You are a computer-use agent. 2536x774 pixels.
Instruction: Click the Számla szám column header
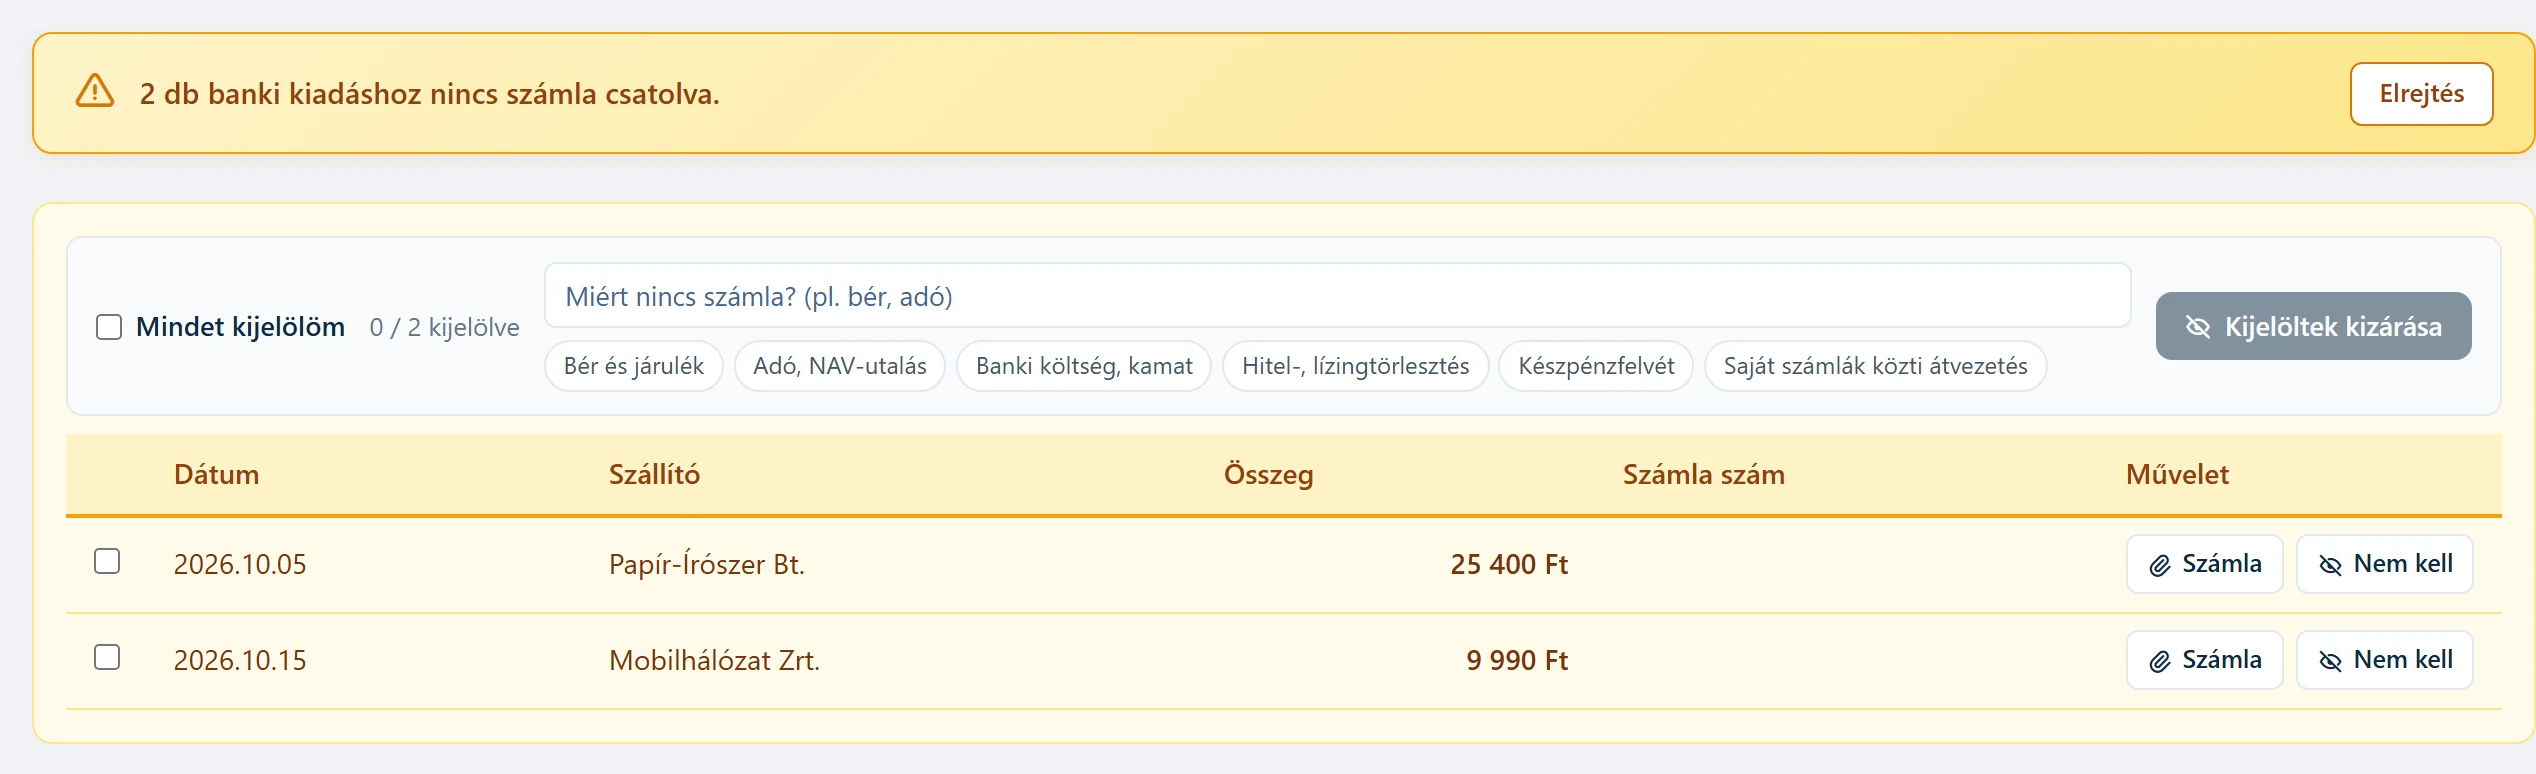pos(1703,474)
